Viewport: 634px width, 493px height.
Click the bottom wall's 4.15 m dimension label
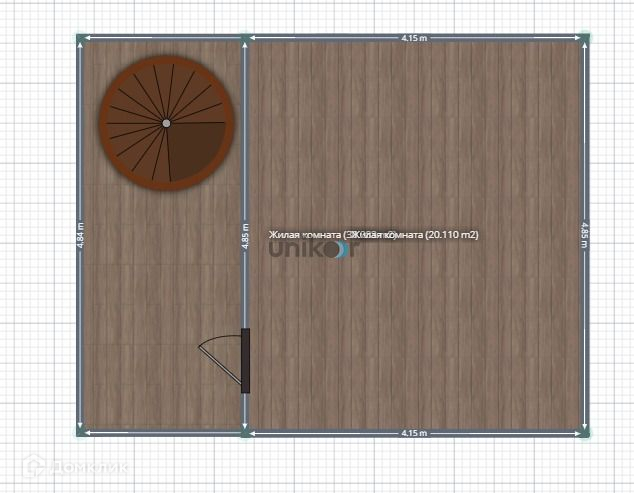414,433
